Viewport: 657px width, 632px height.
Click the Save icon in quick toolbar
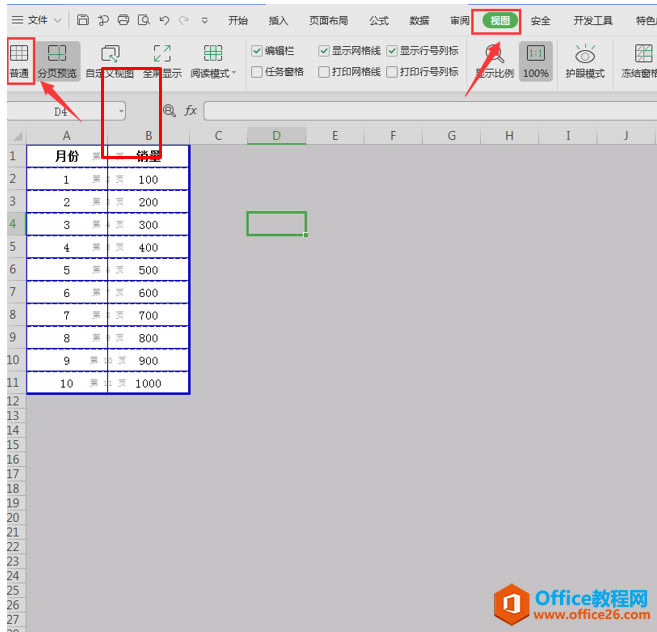[x=83, y=20]
